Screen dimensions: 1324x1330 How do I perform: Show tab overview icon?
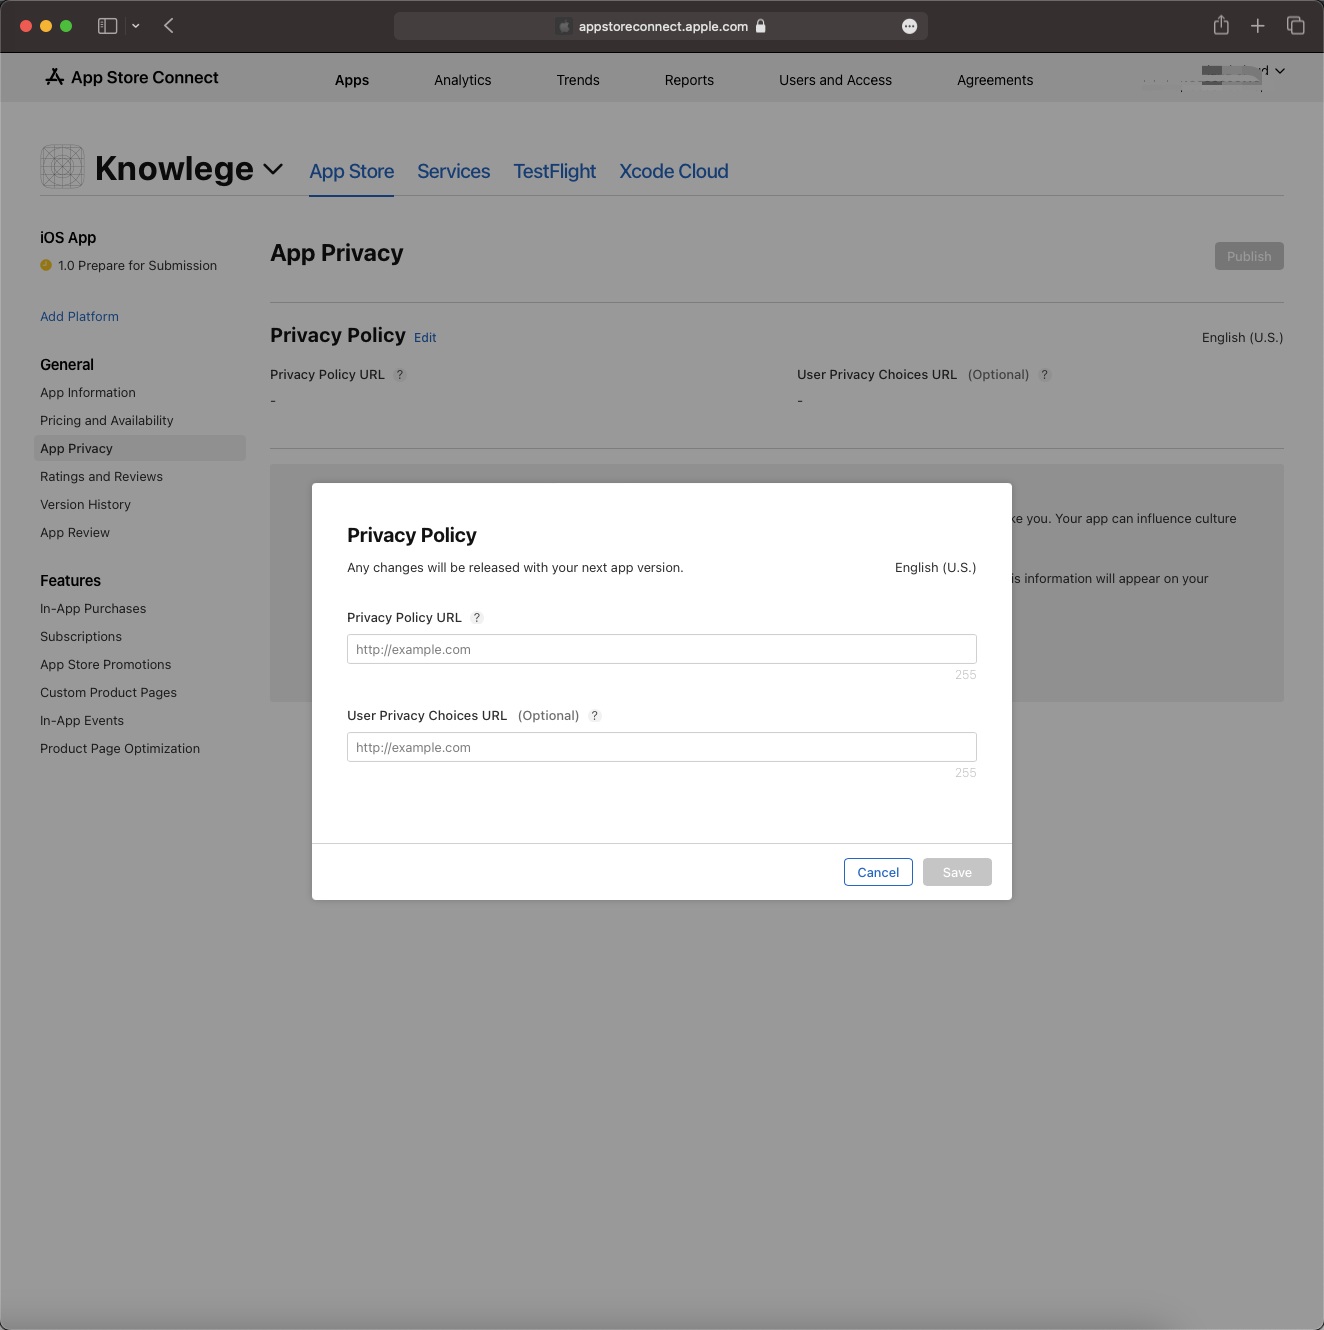(1296, 26)
